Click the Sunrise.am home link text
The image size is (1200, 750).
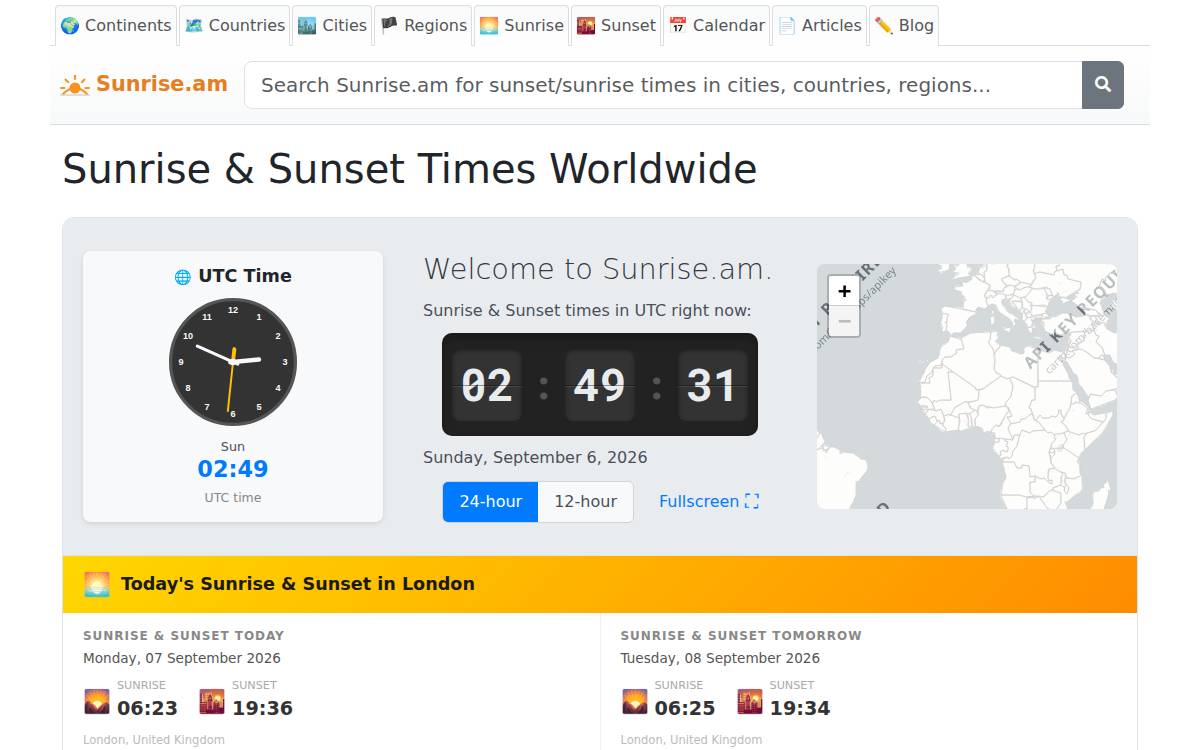(162, 84)
